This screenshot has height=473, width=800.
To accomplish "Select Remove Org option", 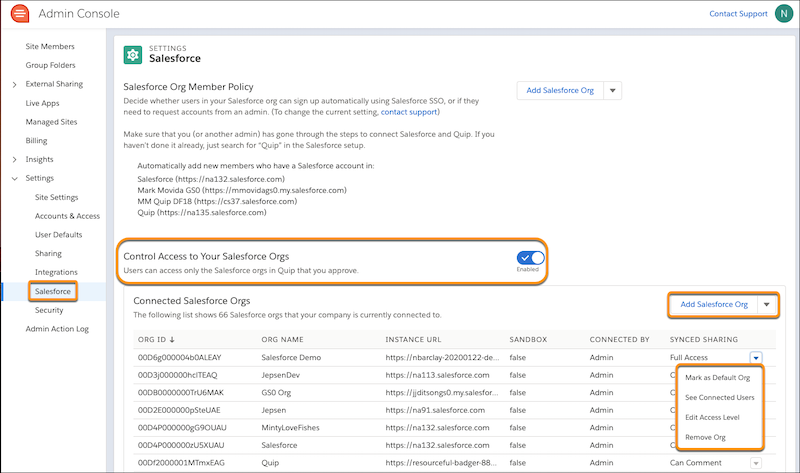I will point(705,437).
